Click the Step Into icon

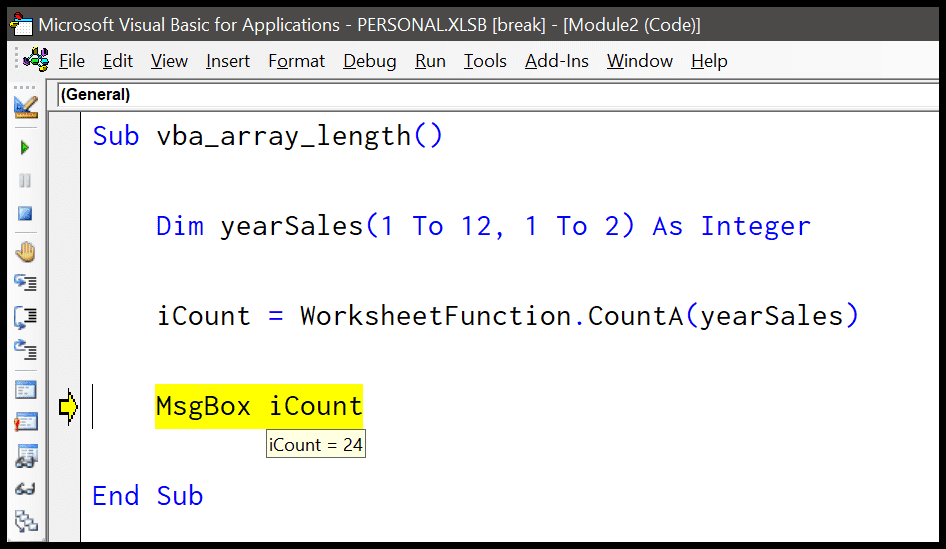25,282
